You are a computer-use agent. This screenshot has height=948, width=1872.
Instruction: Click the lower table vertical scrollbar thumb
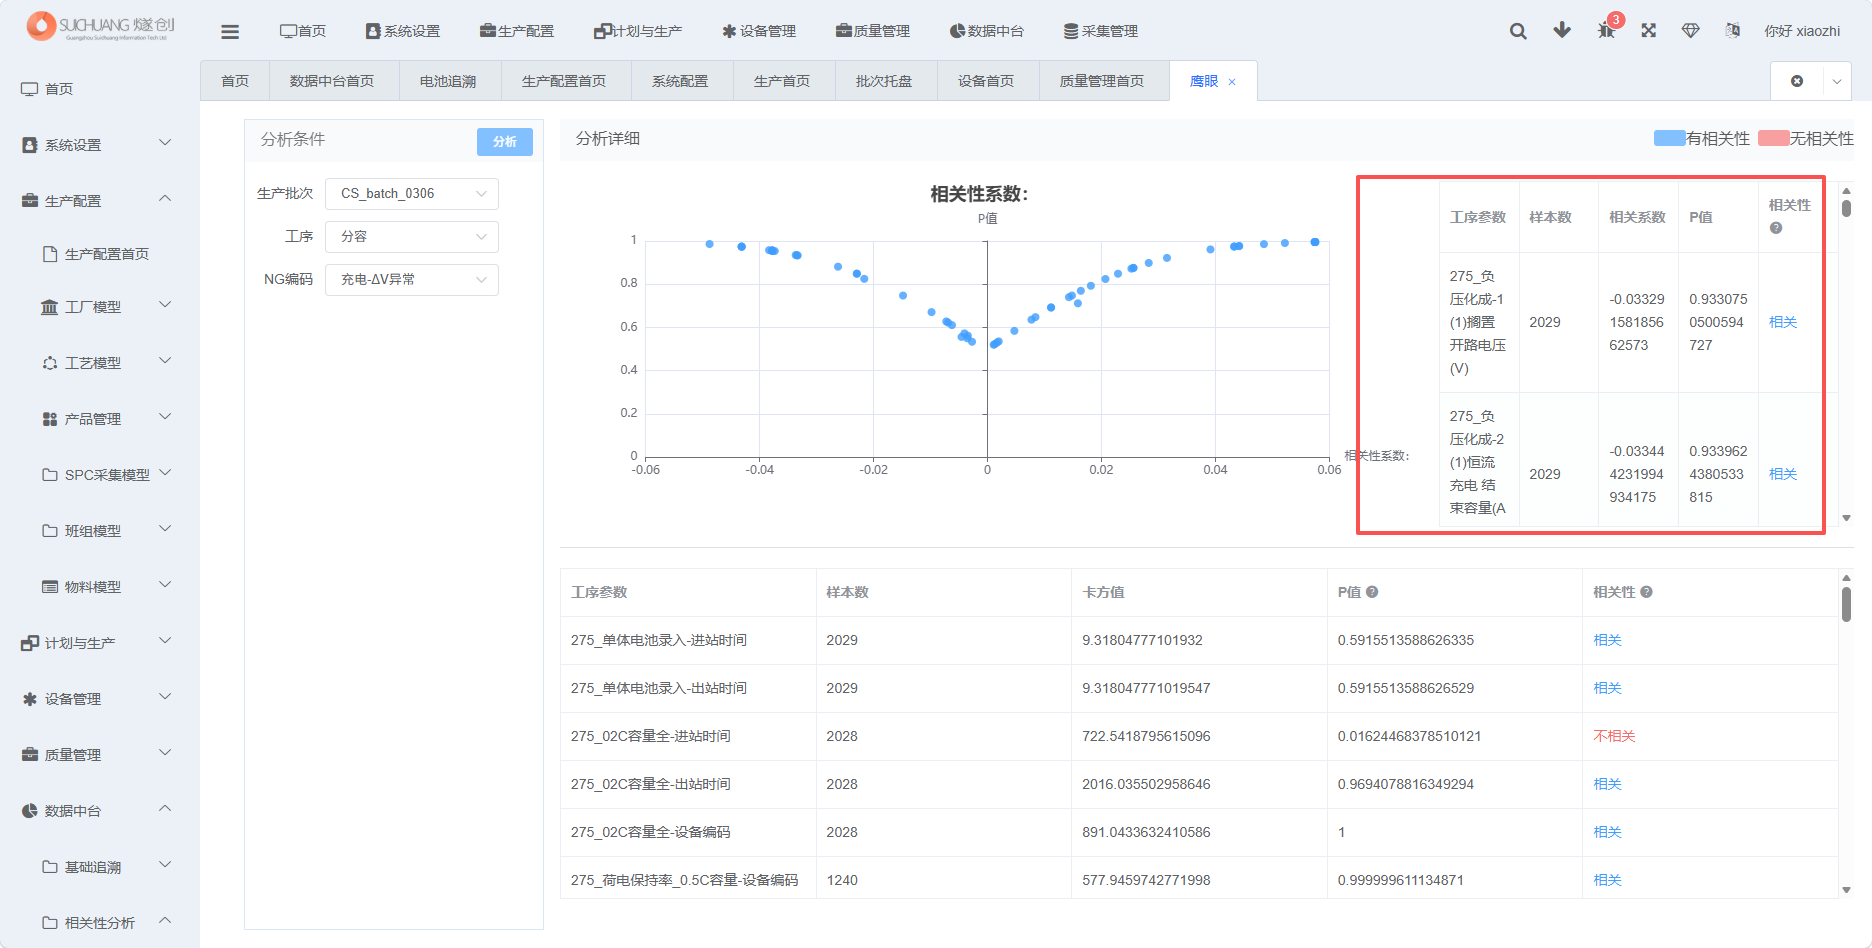coord(1846,604)
